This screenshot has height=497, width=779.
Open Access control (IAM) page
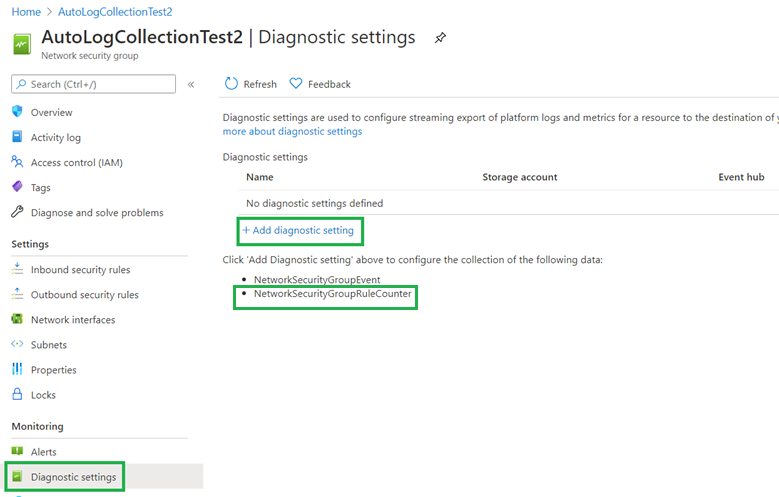[x=77, y=163]
